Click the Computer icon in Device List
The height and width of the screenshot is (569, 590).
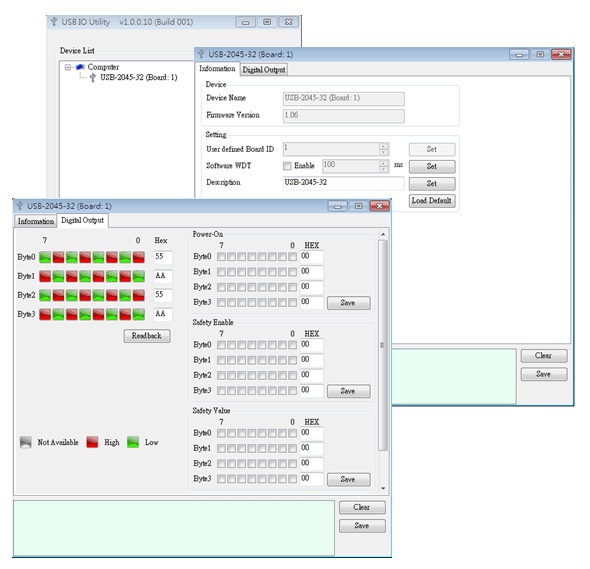[80, 67]
